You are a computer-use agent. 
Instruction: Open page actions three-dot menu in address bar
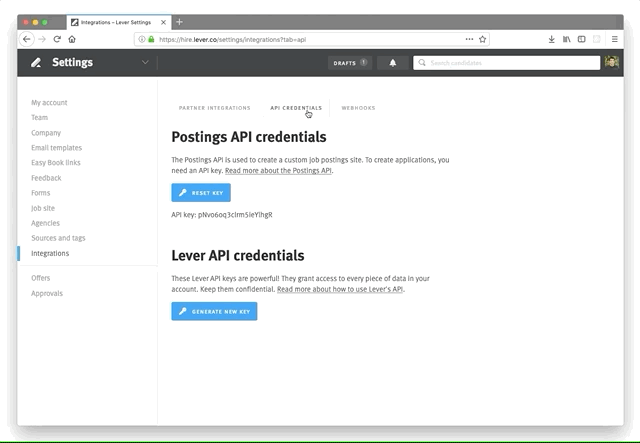tap(469, 39)
